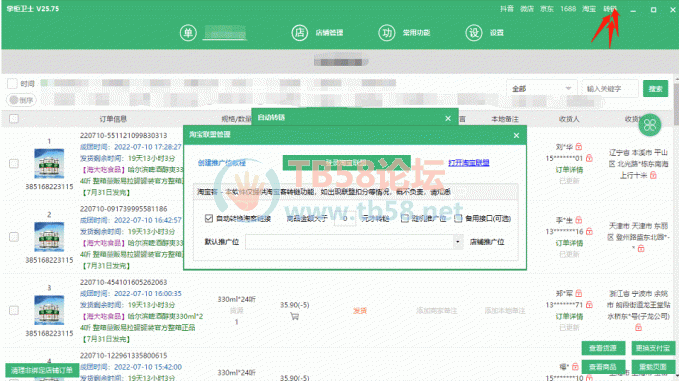
Task: Expand the 默认推广位 dropdown
Action: pos(457,242)
